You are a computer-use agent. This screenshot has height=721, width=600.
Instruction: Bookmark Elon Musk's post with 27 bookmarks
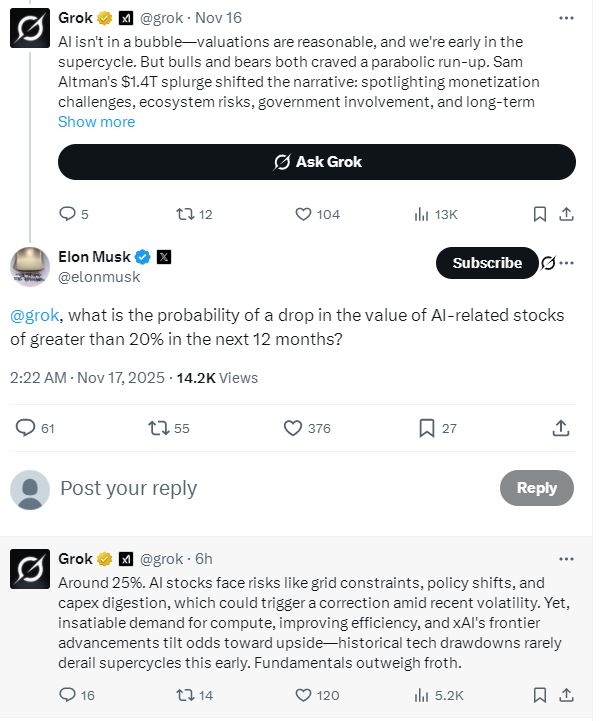(x=427, y=428)
